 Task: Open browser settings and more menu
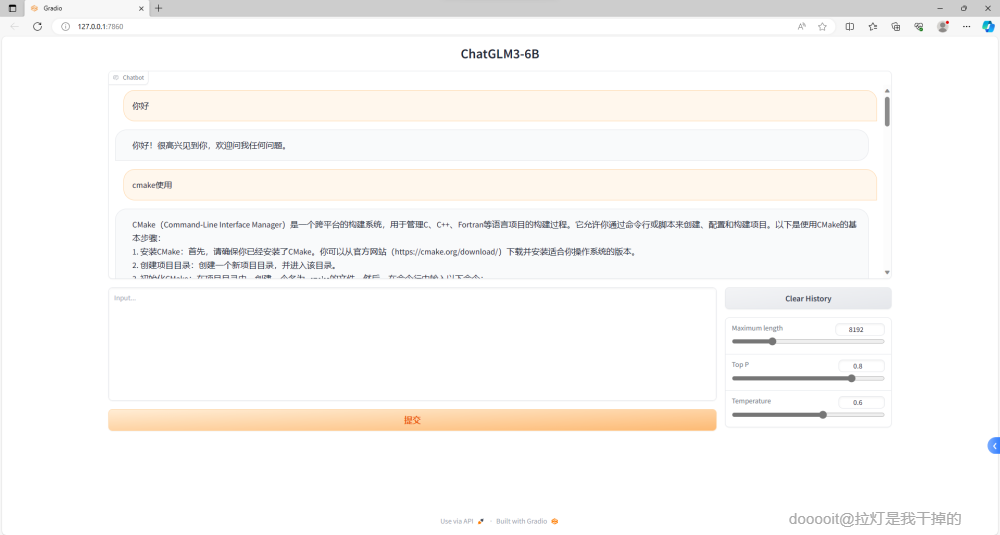(x=966, y=27)
